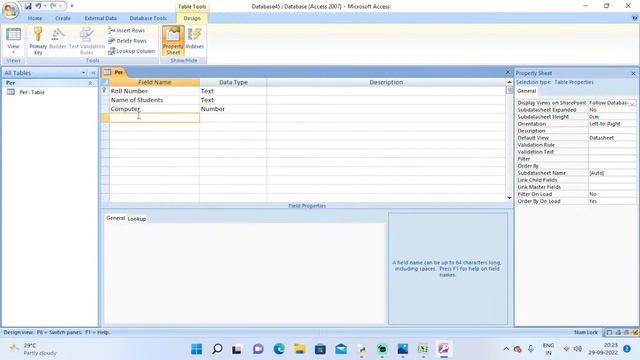Image resolution: width=640 pixels, height=360 pixels.
Task: Click Filter On Load value
Action: click(612, 194)
